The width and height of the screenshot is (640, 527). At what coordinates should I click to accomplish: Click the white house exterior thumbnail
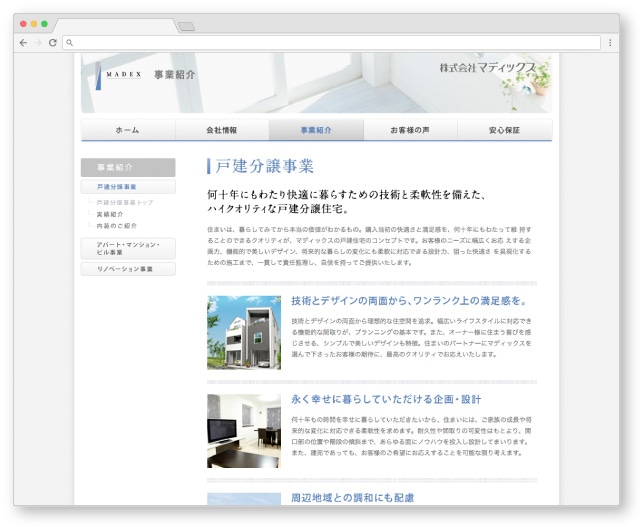244,333
